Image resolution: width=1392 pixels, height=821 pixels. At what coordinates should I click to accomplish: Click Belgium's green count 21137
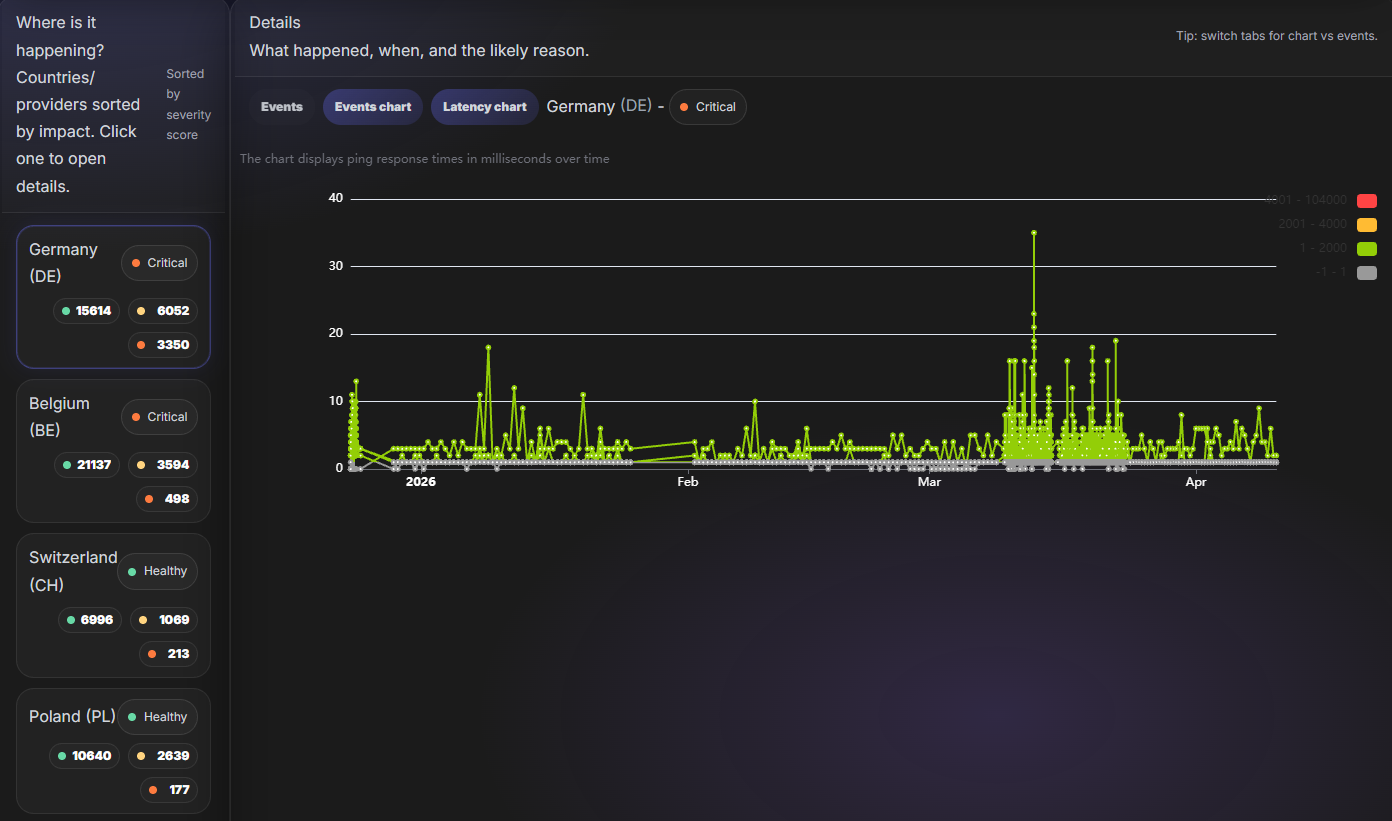[x=86, y=465]
